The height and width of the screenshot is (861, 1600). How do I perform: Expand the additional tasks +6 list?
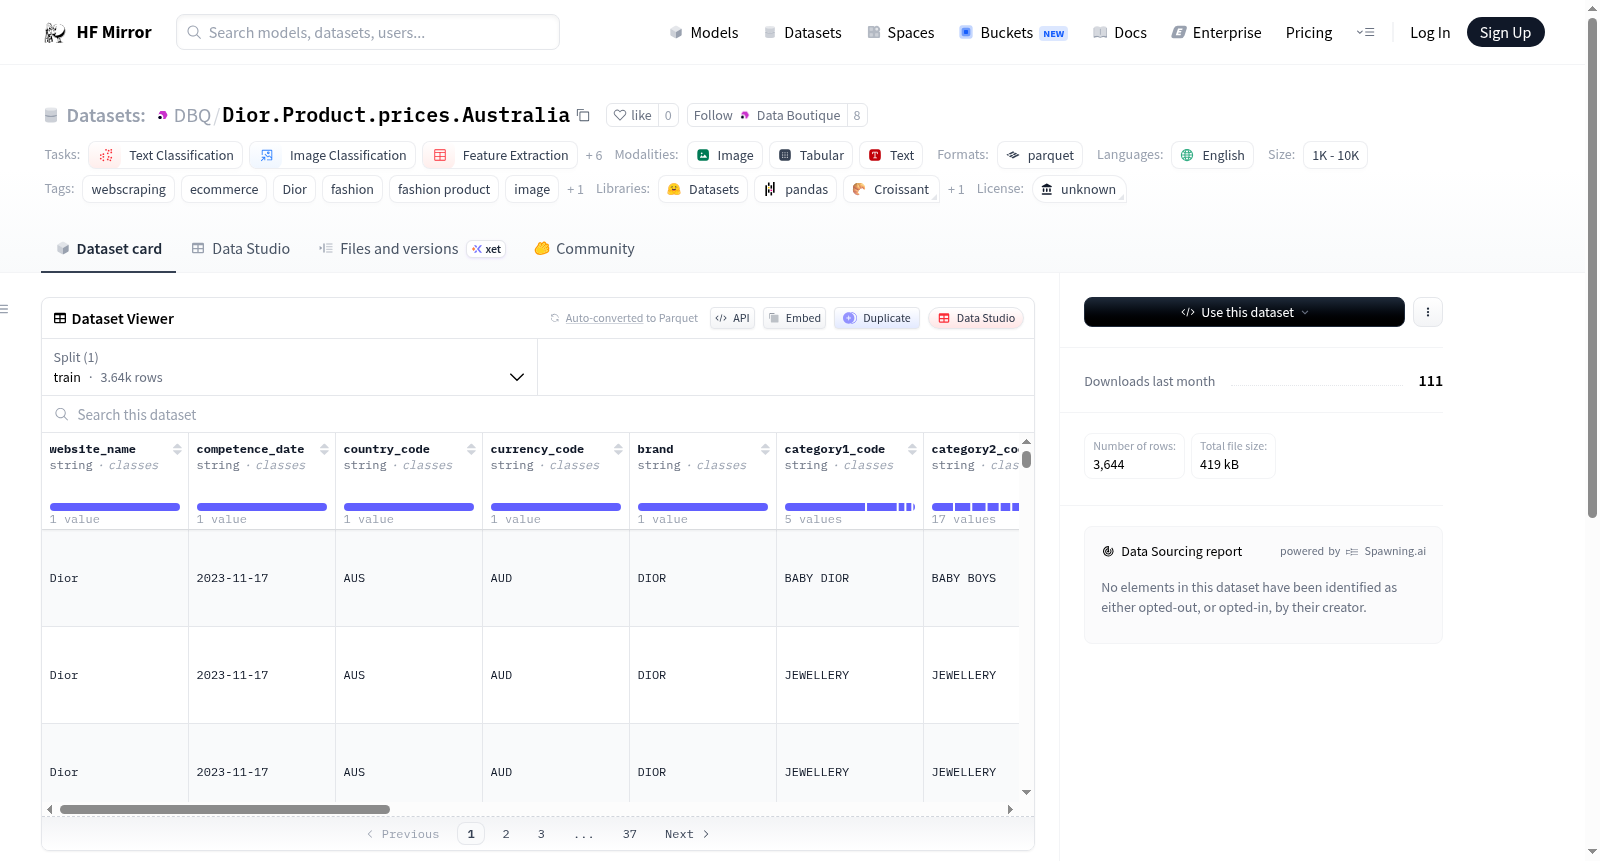point(594,156)
